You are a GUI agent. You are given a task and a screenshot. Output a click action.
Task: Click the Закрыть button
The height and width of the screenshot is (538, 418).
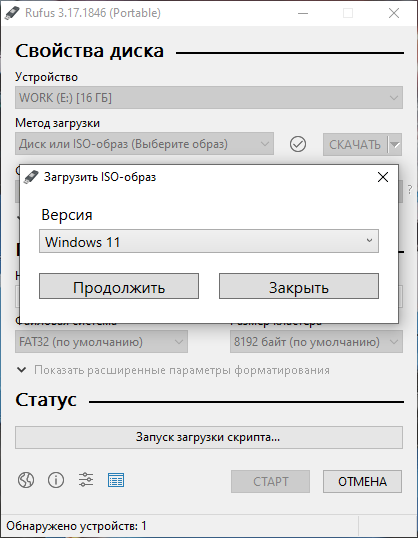[299, 286]
